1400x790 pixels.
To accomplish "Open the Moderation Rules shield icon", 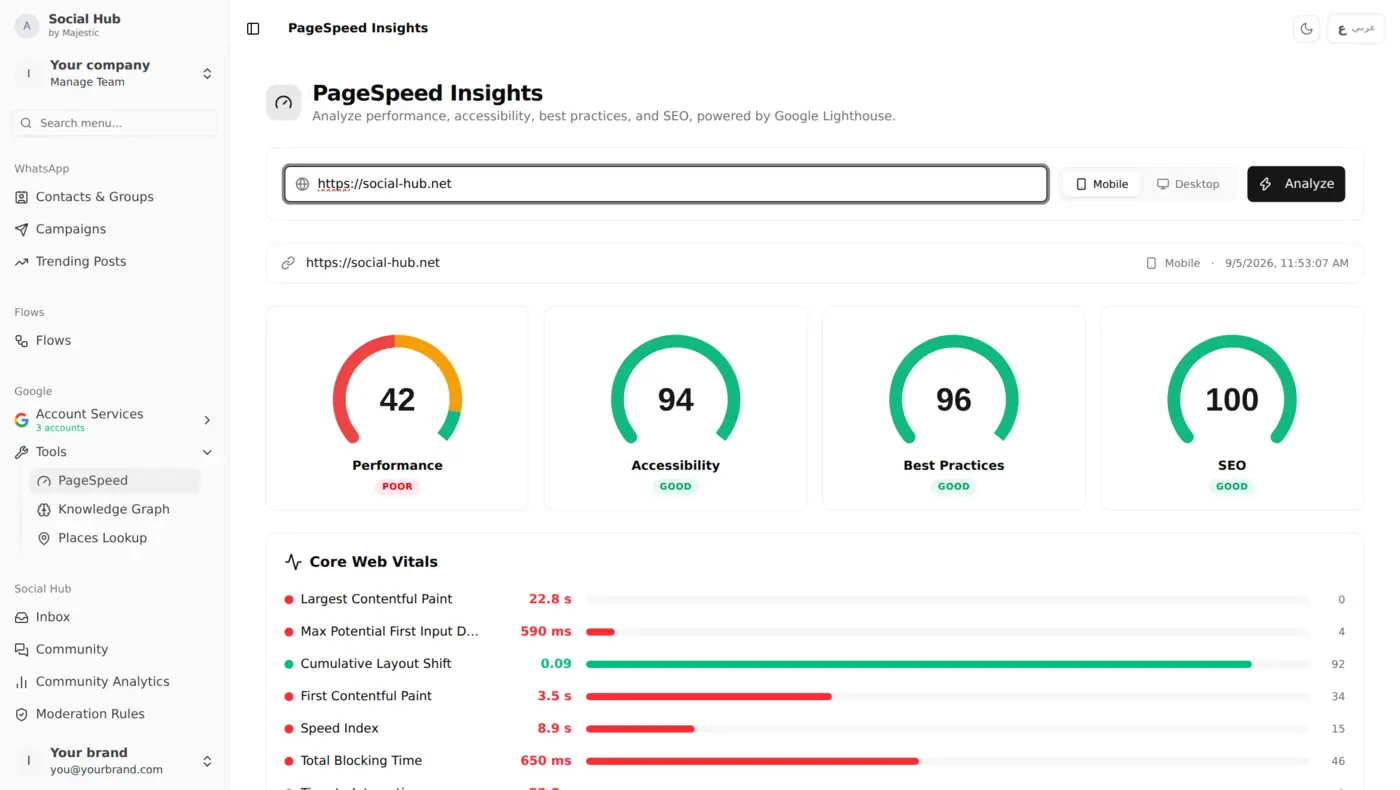I will pyautogui.click(x=21, y=714).
